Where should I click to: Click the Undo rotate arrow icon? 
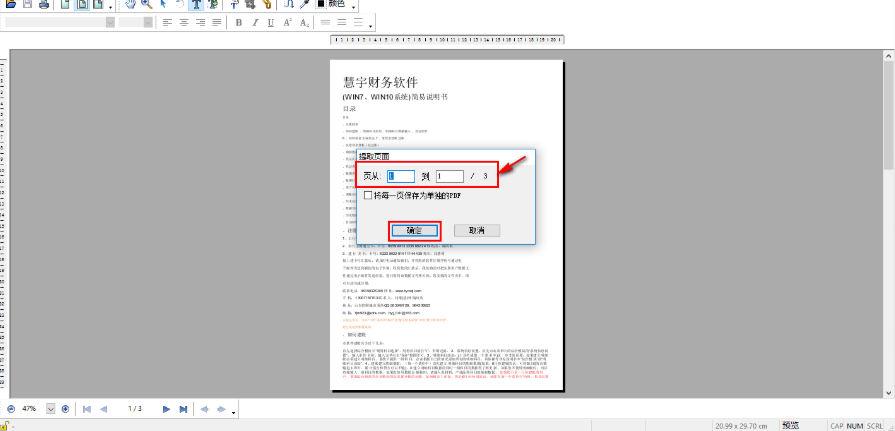click(x=179, y=4)
